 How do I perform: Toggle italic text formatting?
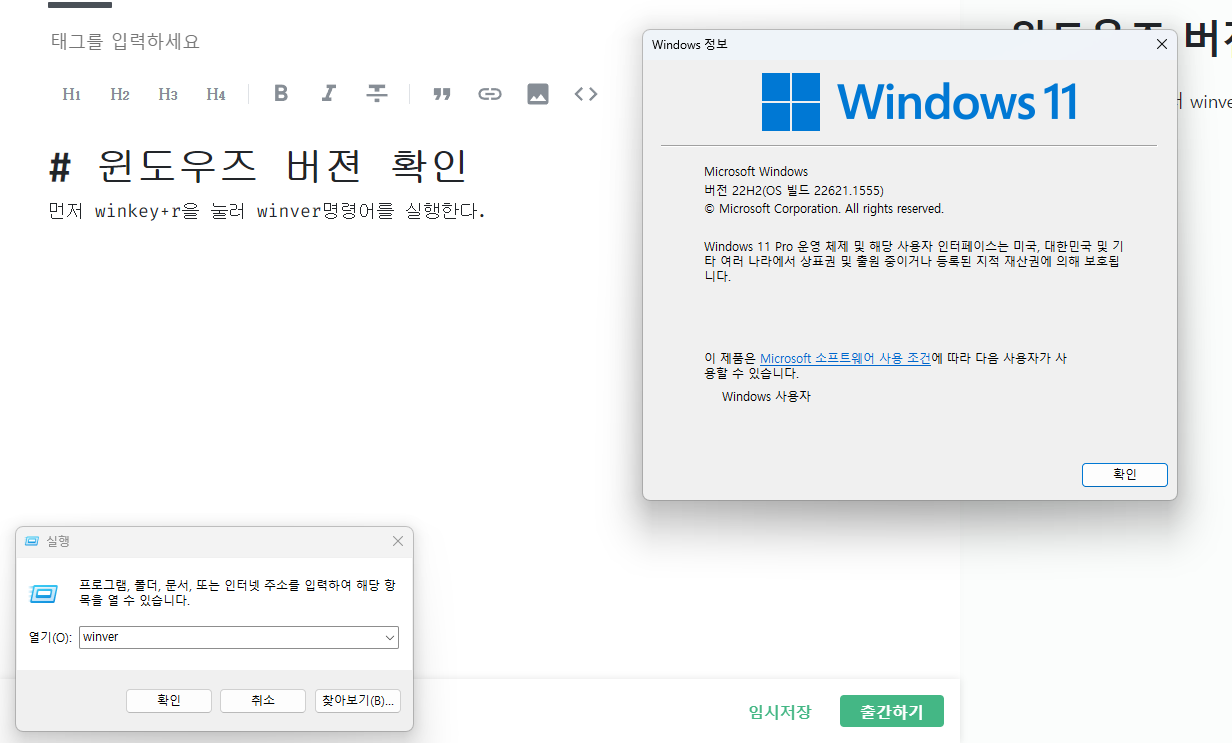point(328,93)
